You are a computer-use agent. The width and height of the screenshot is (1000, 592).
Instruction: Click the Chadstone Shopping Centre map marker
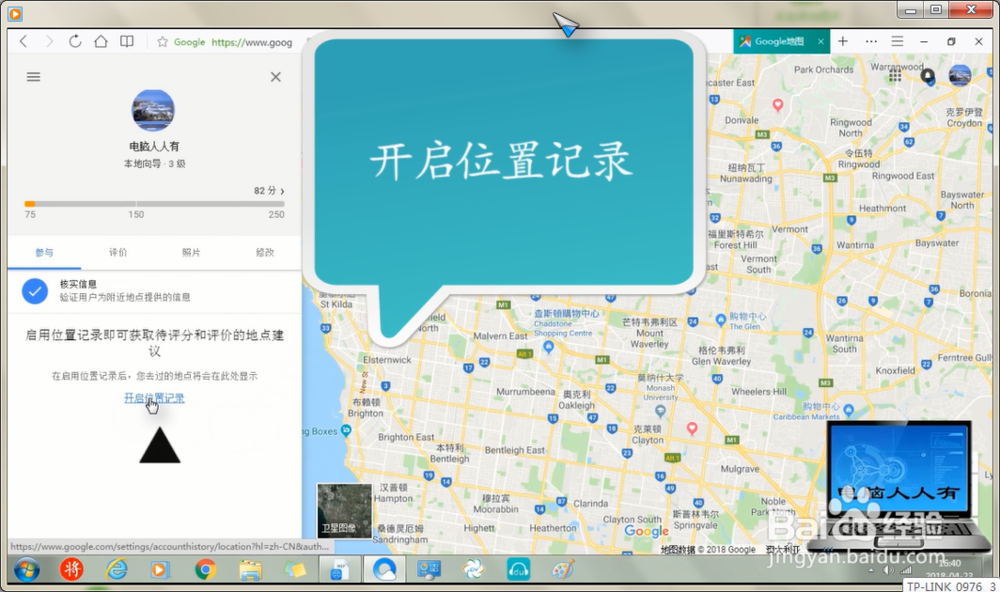[x=548, y=346]
